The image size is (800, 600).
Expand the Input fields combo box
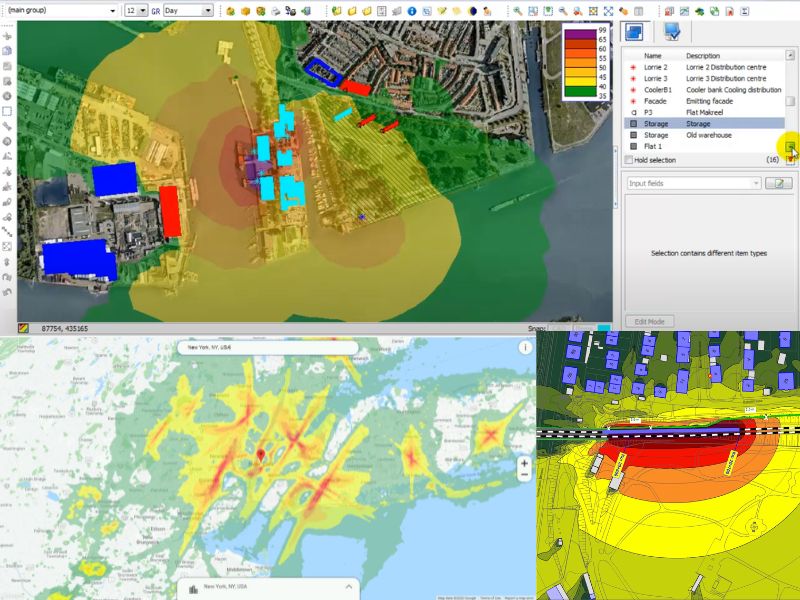tap(756, 183)
